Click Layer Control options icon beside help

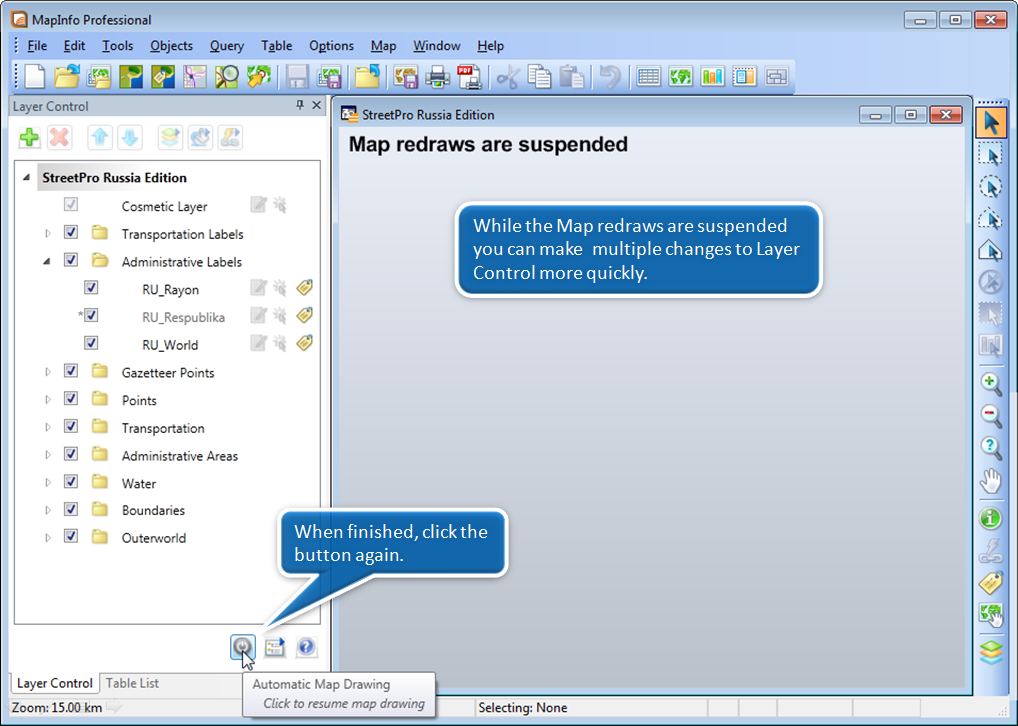point(275,647)
